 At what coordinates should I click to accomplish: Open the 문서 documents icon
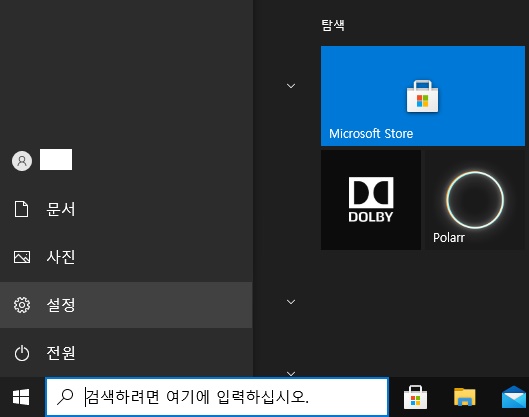(22, 209)
